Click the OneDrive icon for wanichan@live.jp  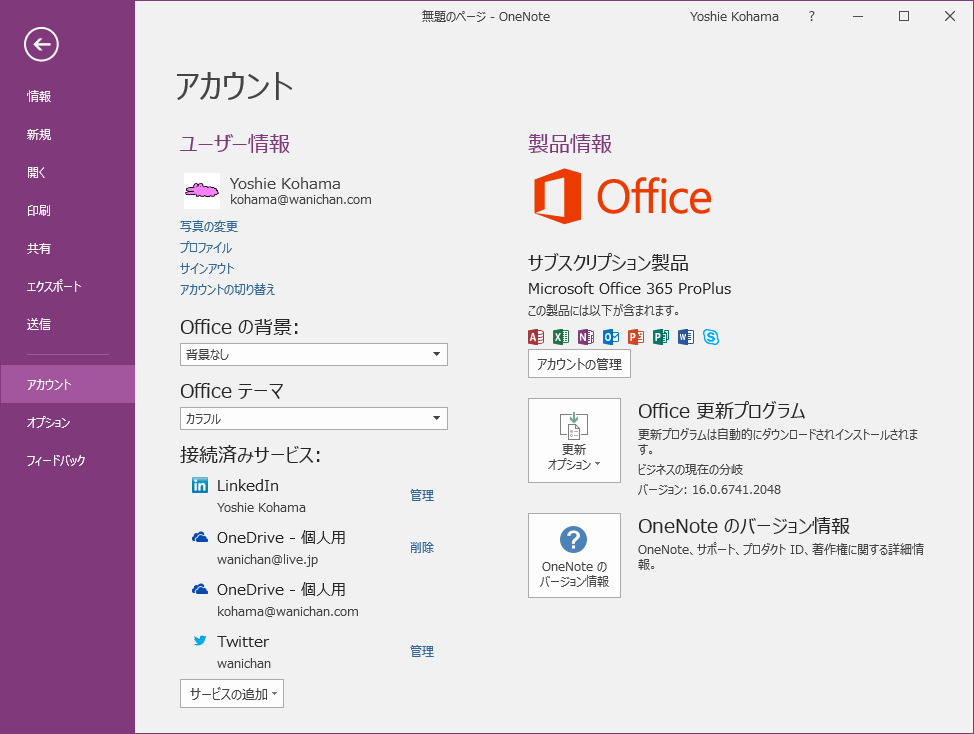200,537
